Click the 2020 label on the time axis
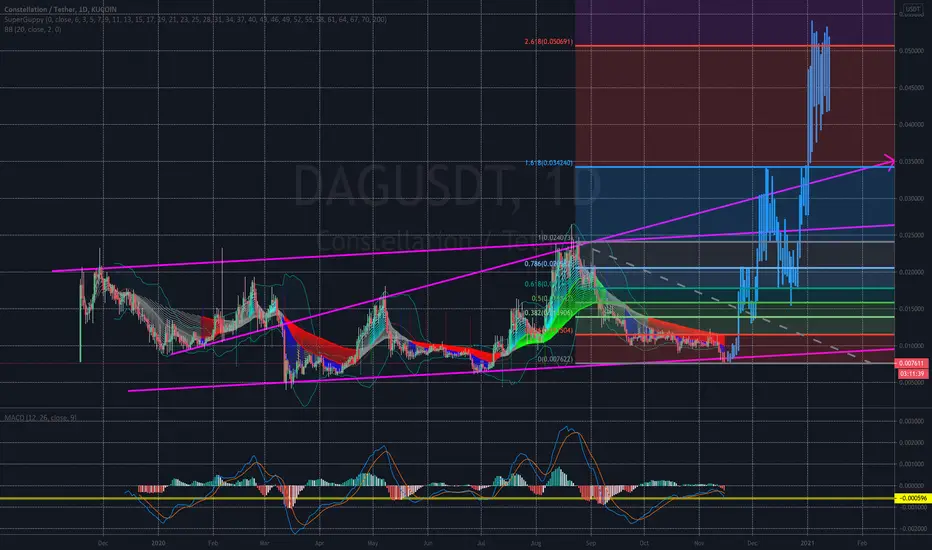Image resolution: width=932 pixels, height=550 pixels. pos(158,543)
